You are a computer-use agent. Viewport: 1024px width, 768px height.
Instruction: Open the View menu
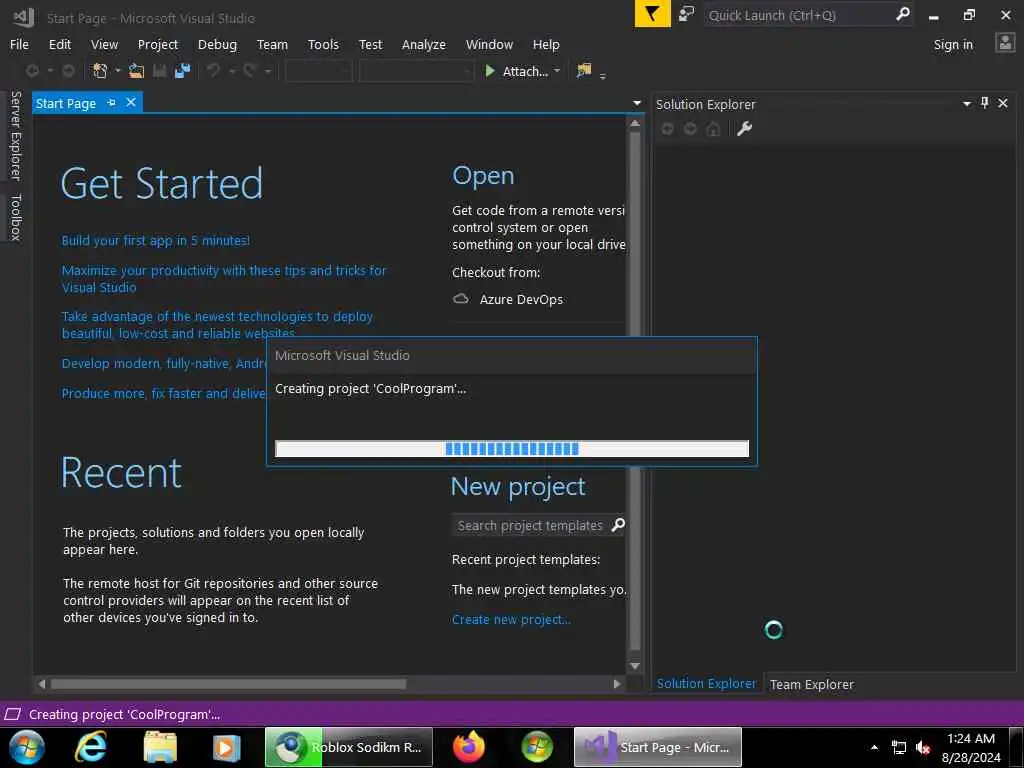(x=104, y=44)
